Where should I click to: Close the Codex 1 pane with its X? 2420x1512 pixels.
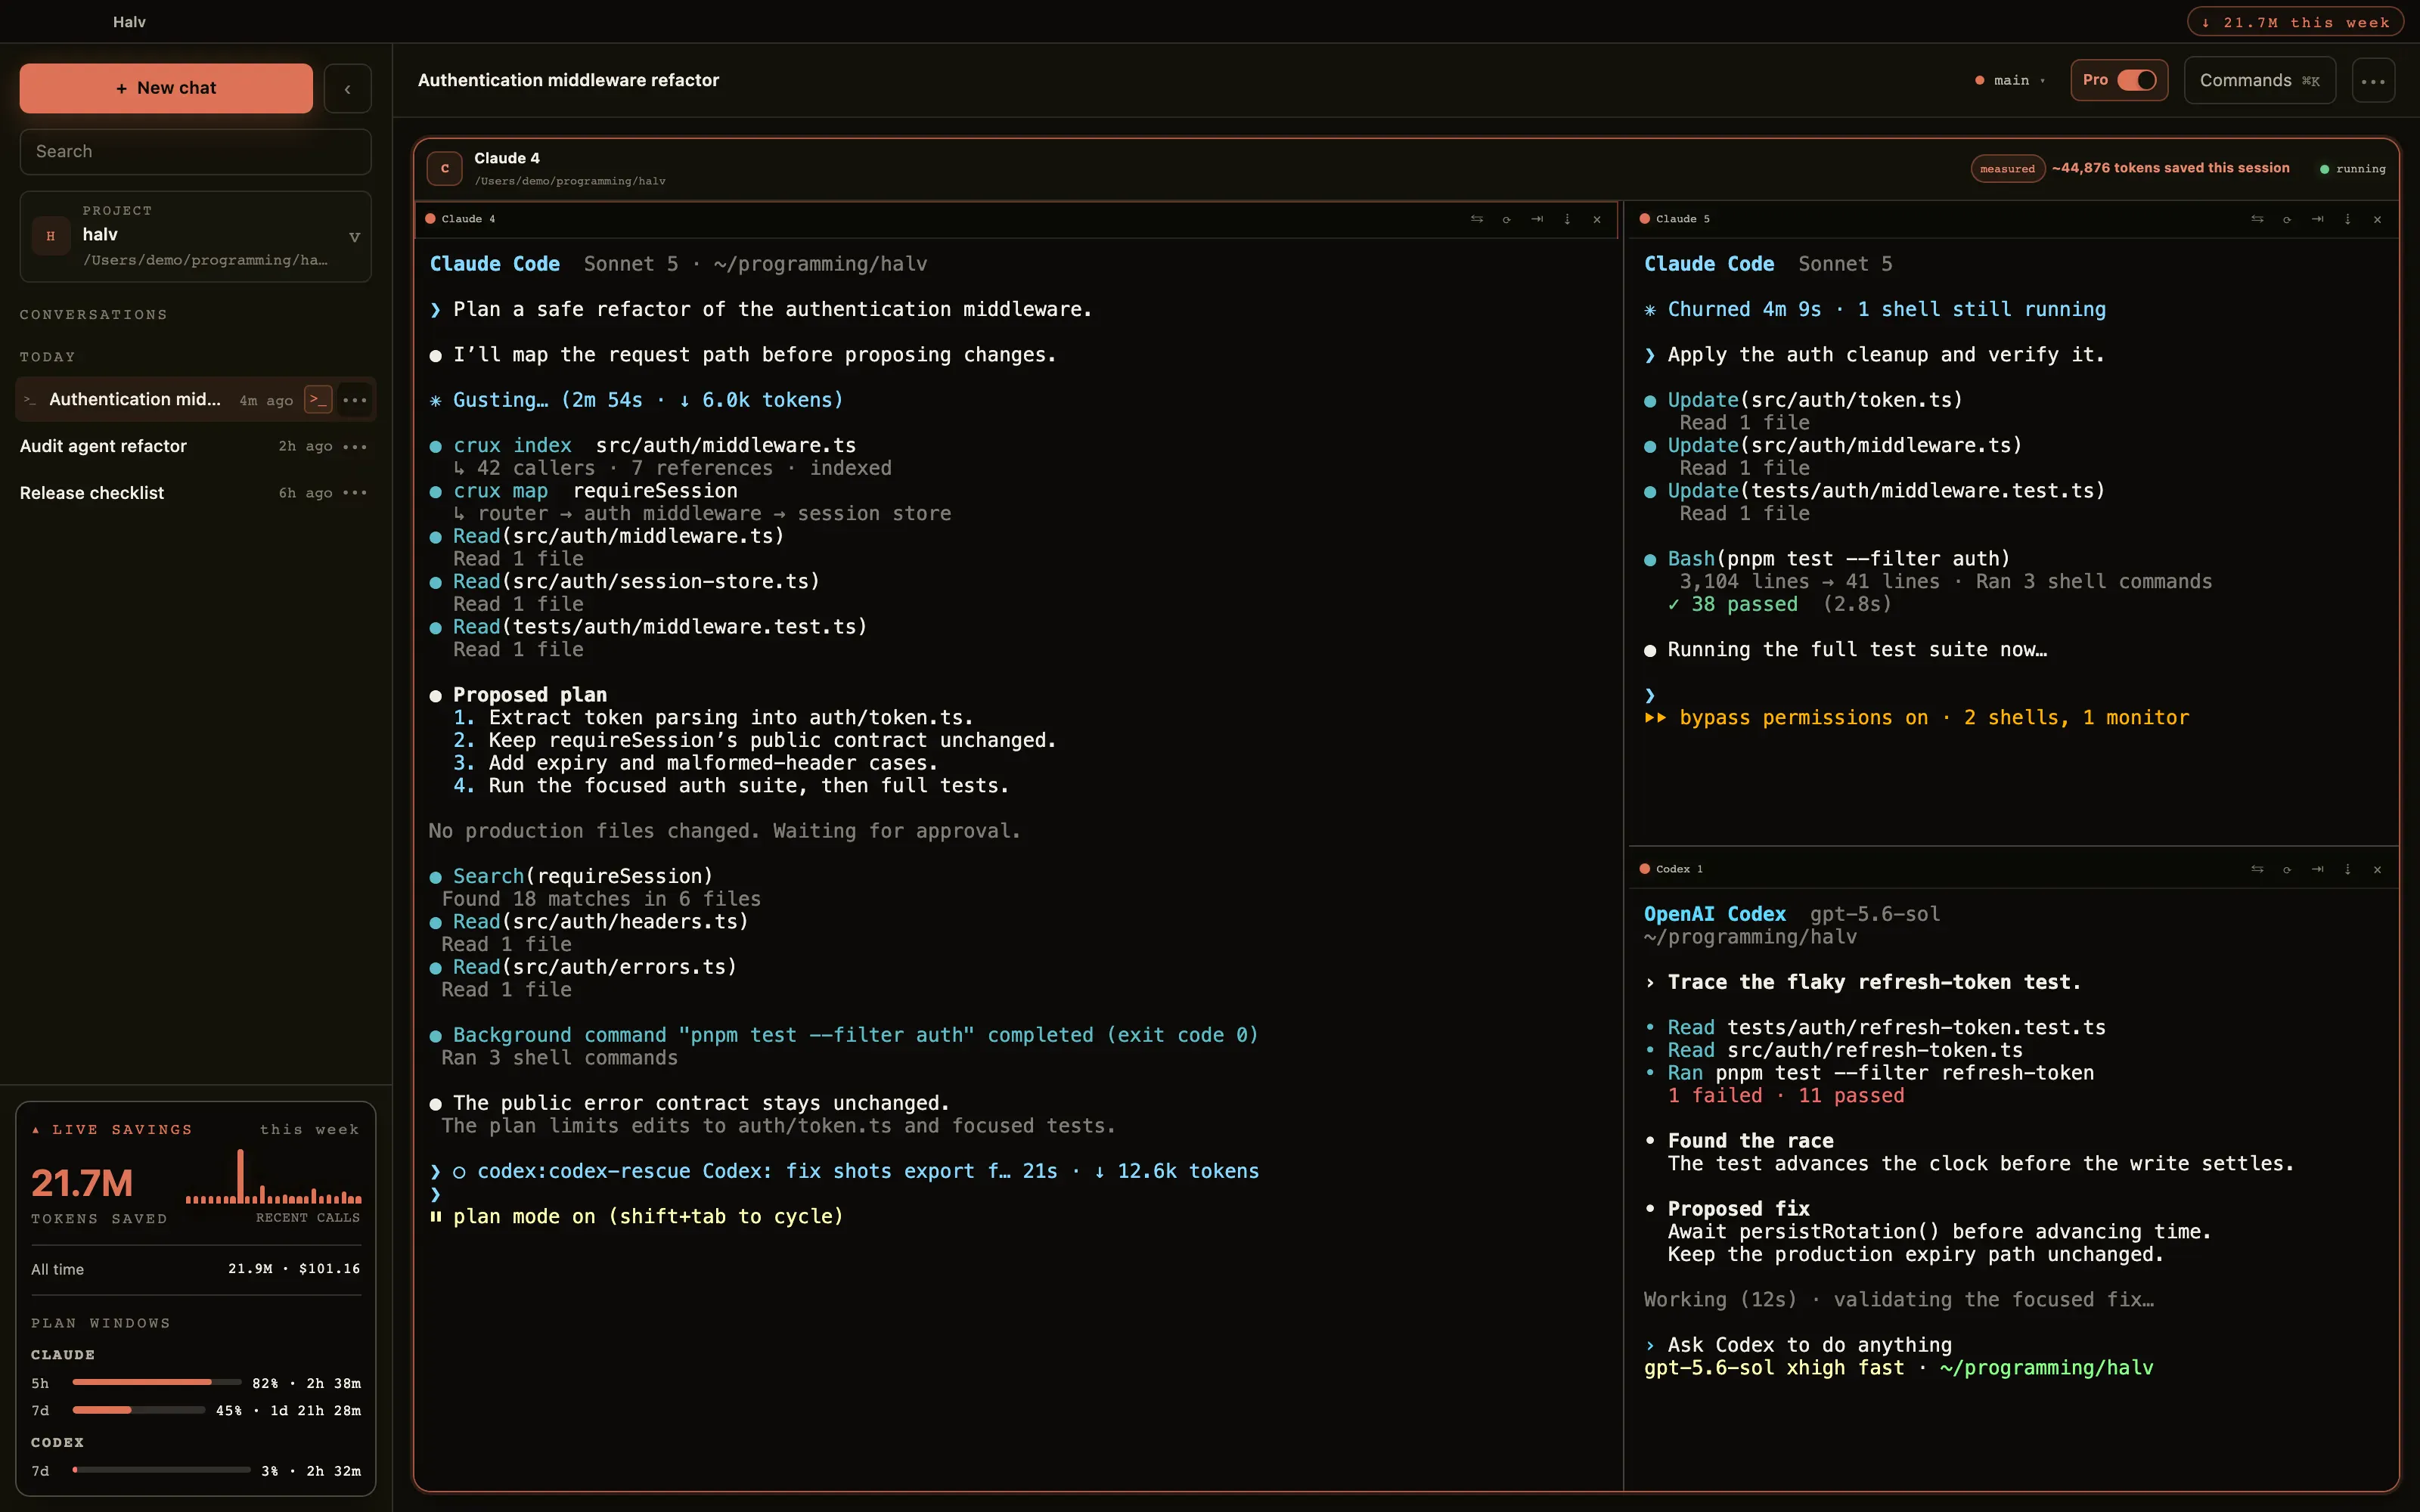(2377, 869)
